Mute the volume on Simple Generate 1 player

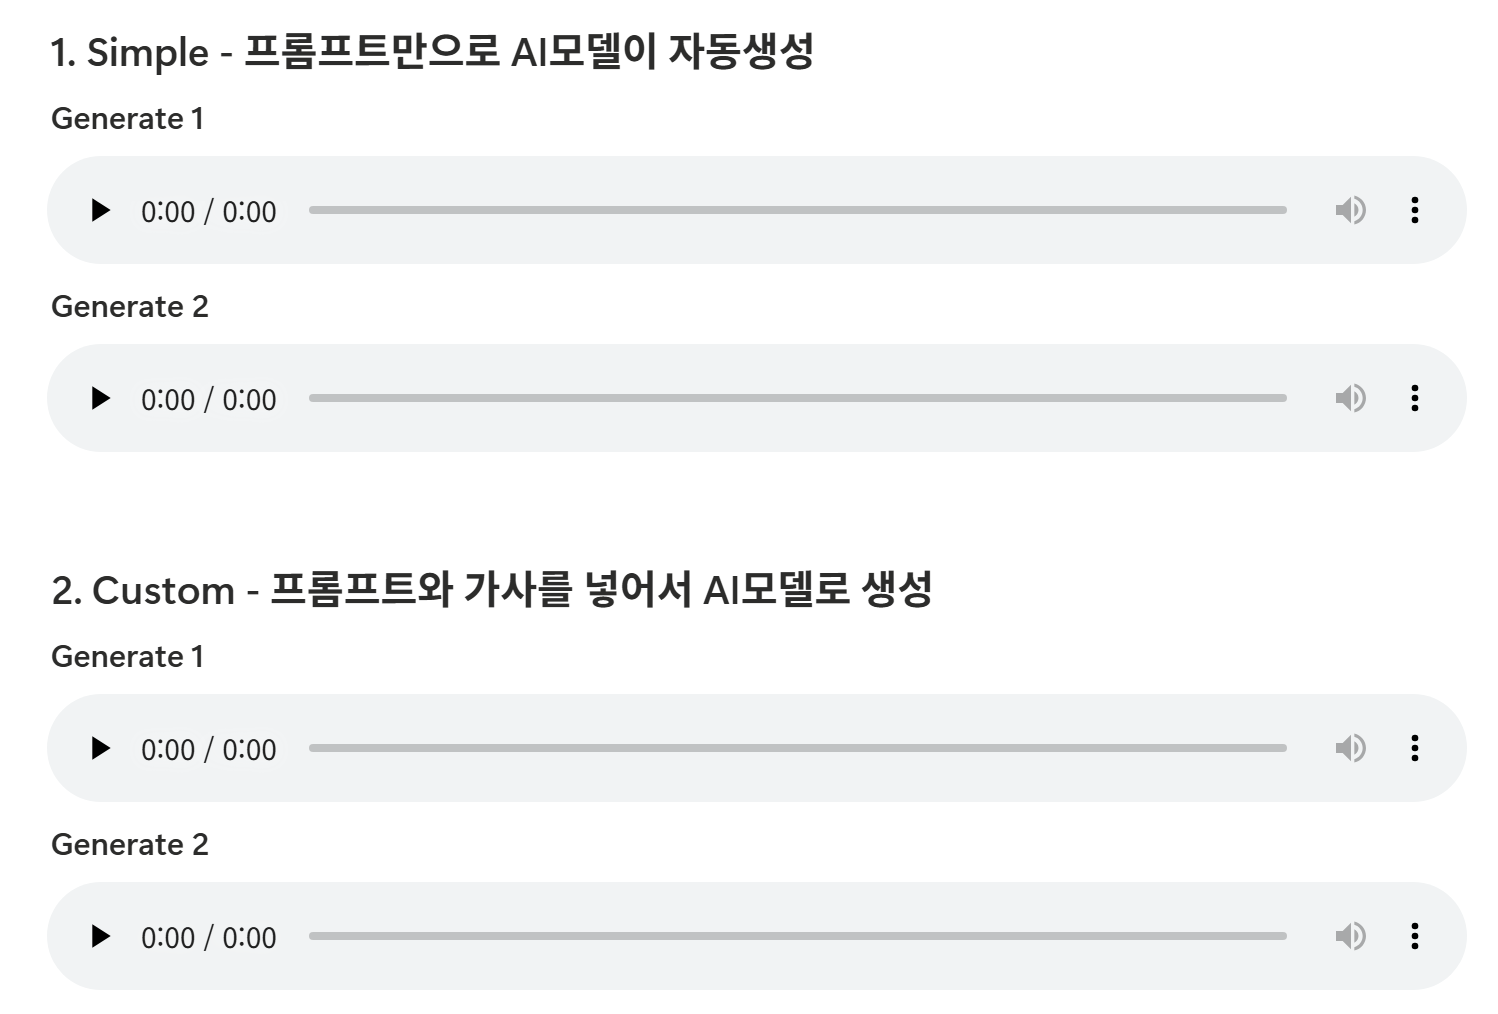[1351, 210]
